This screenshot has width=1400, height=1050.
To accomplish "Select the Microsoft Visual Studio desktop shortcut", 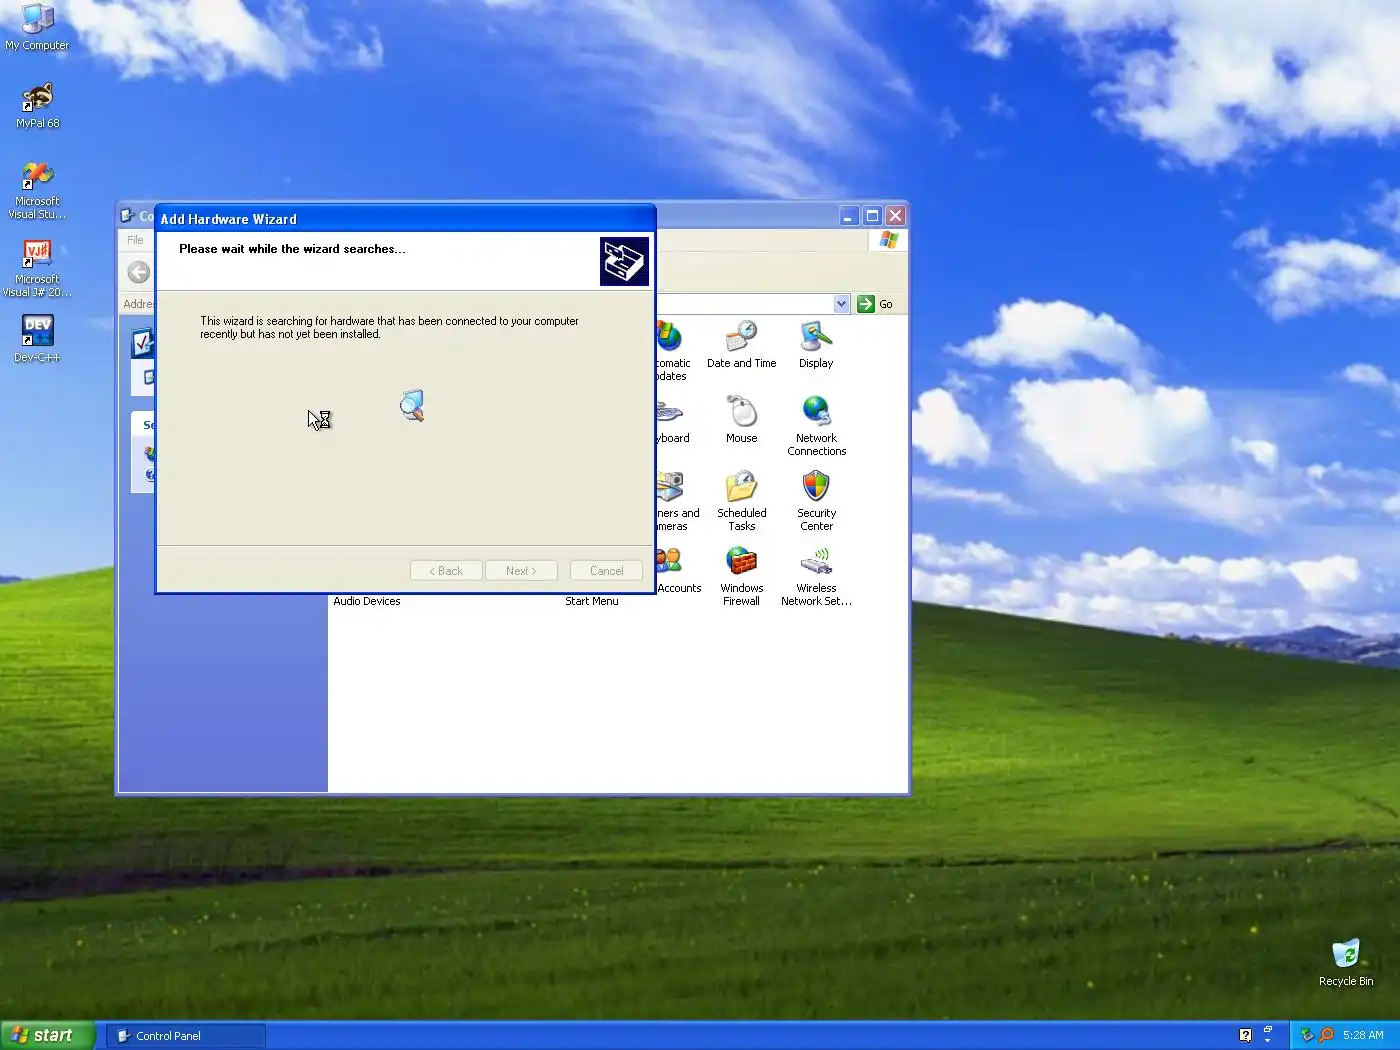I will point(37,190).
